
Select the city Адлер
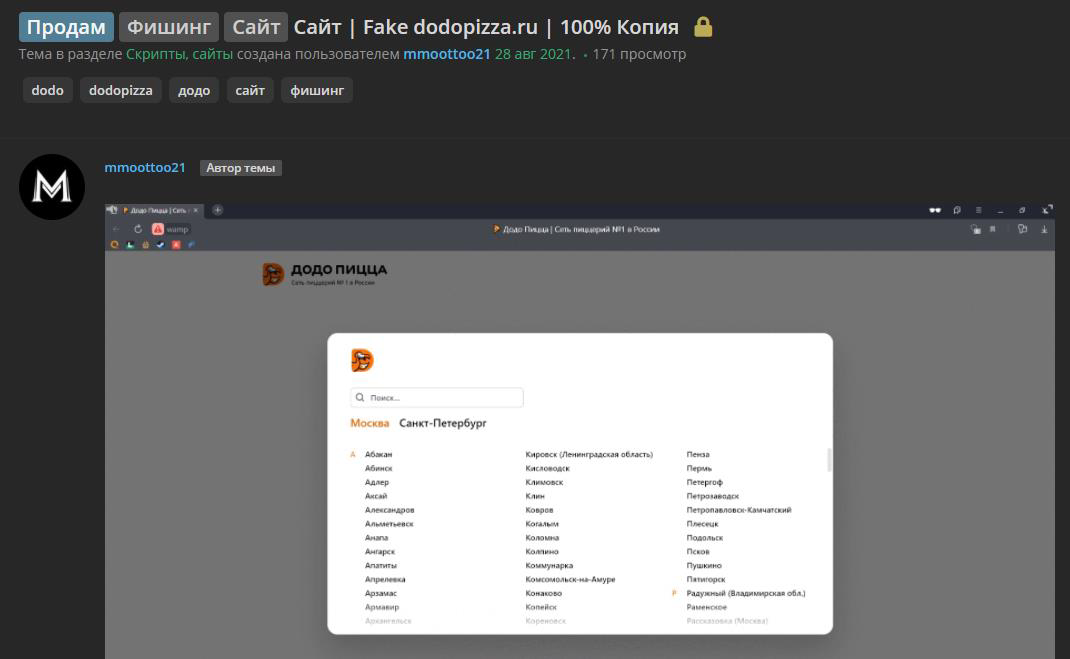(x=377, y=482)
